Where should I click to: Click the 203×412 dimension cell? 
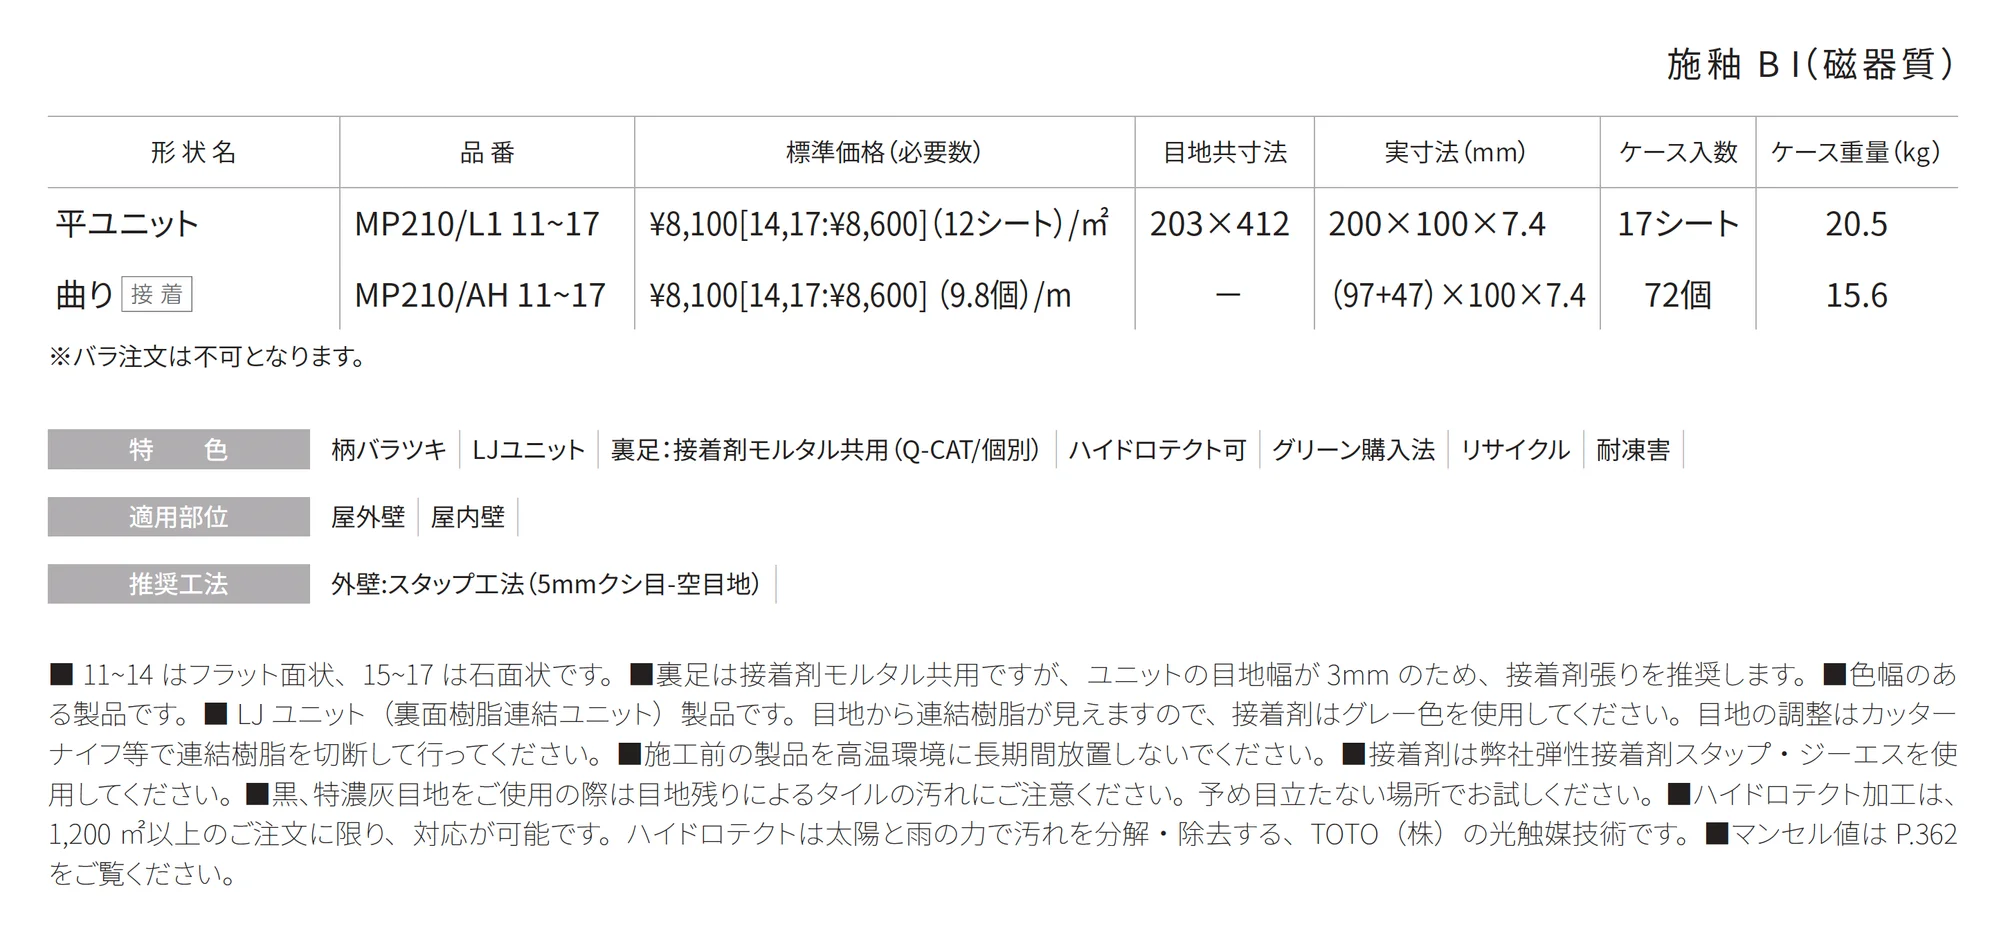[1220, 223]
